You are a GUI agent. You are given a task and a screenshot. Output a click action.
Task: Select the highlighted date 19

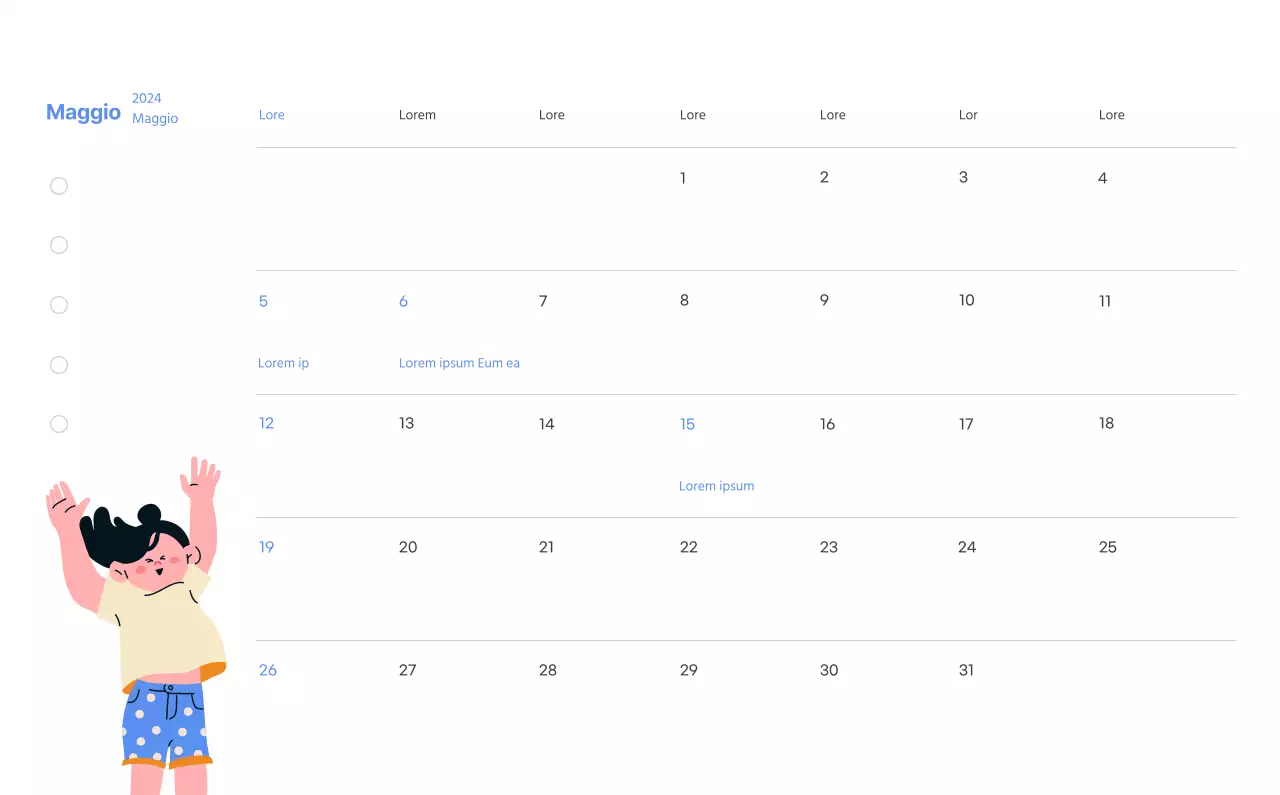point(266,547)
